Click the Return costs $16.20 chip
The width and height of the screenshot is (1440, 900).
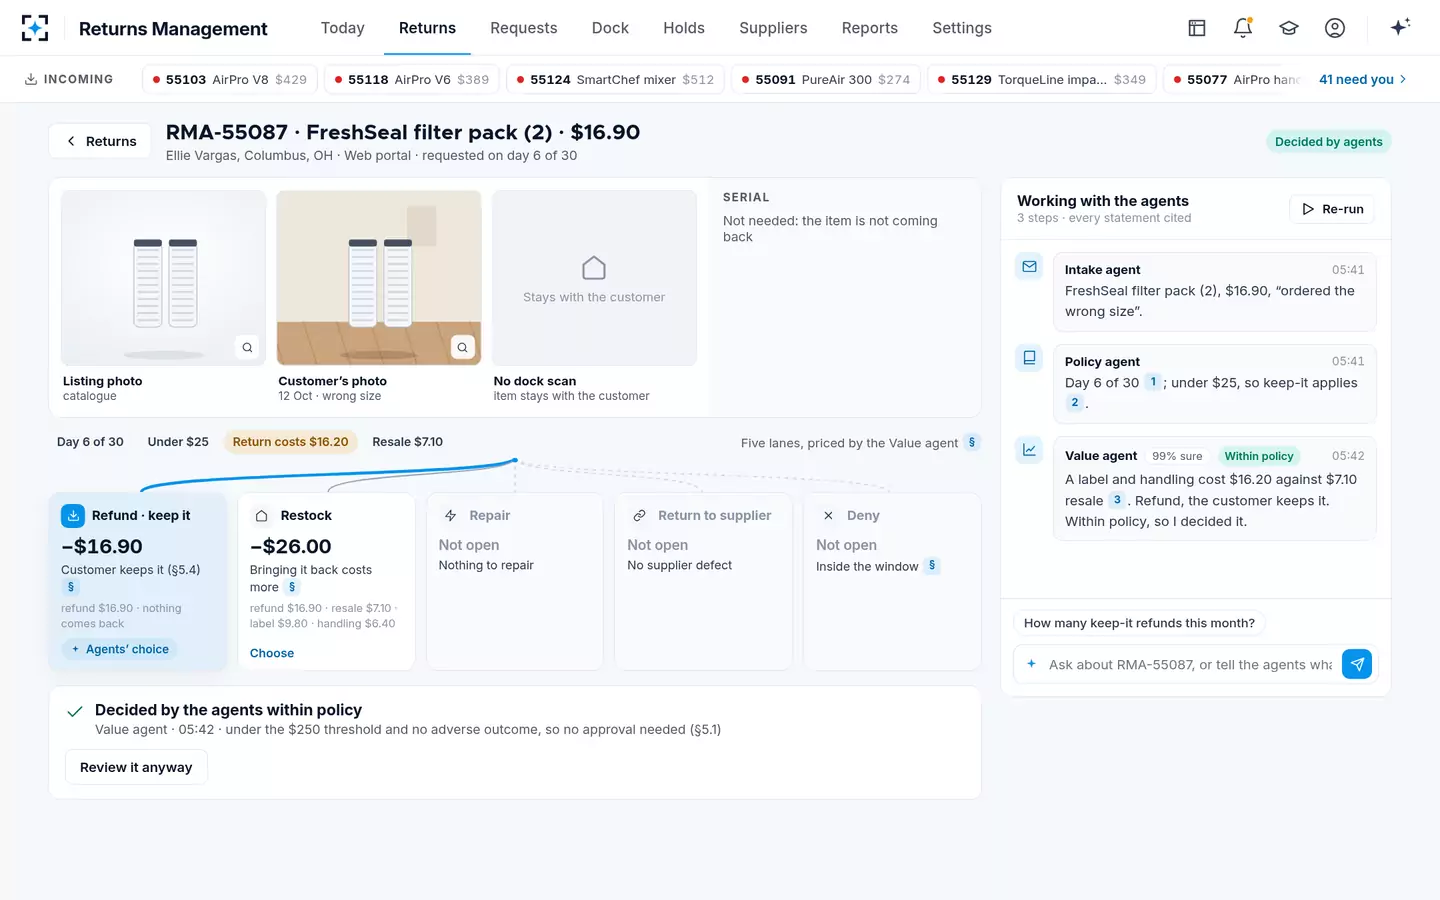[x=291, y=442]
